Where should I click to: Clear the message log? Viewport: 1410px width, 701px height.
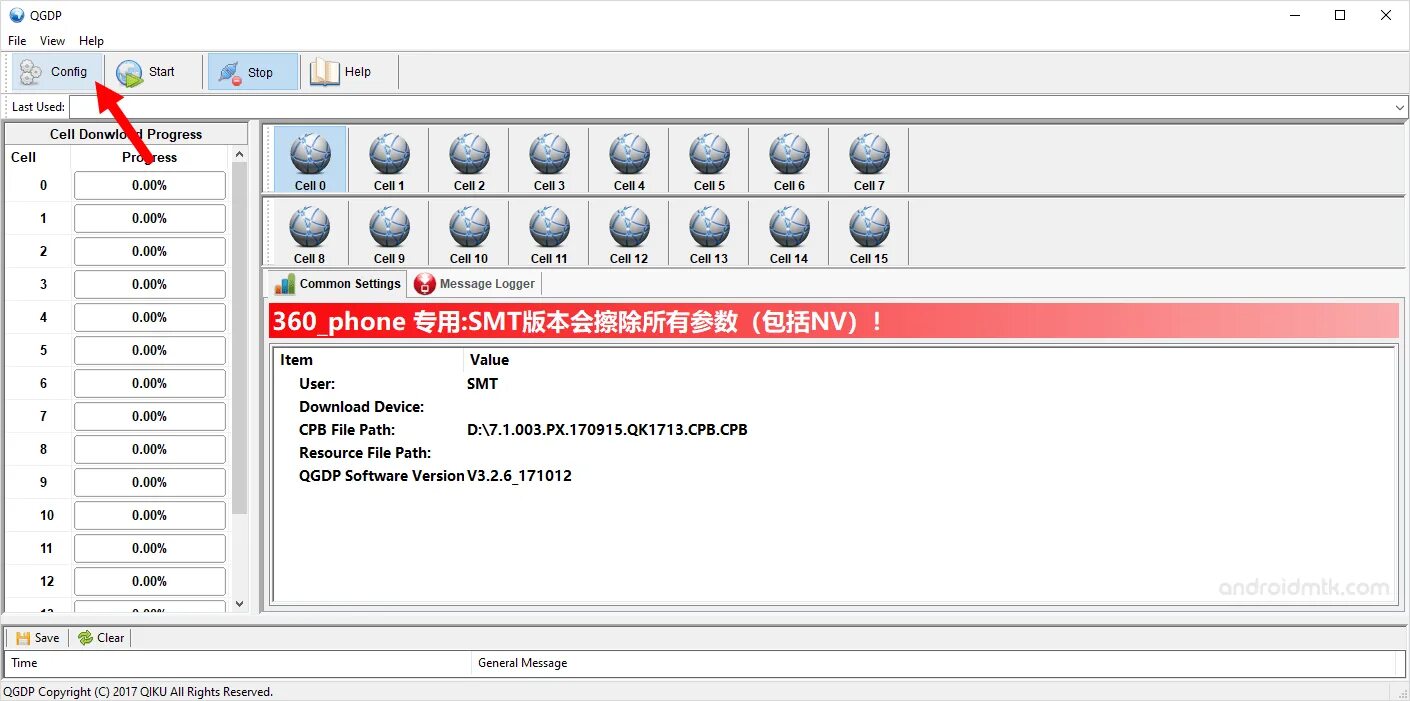100,637
